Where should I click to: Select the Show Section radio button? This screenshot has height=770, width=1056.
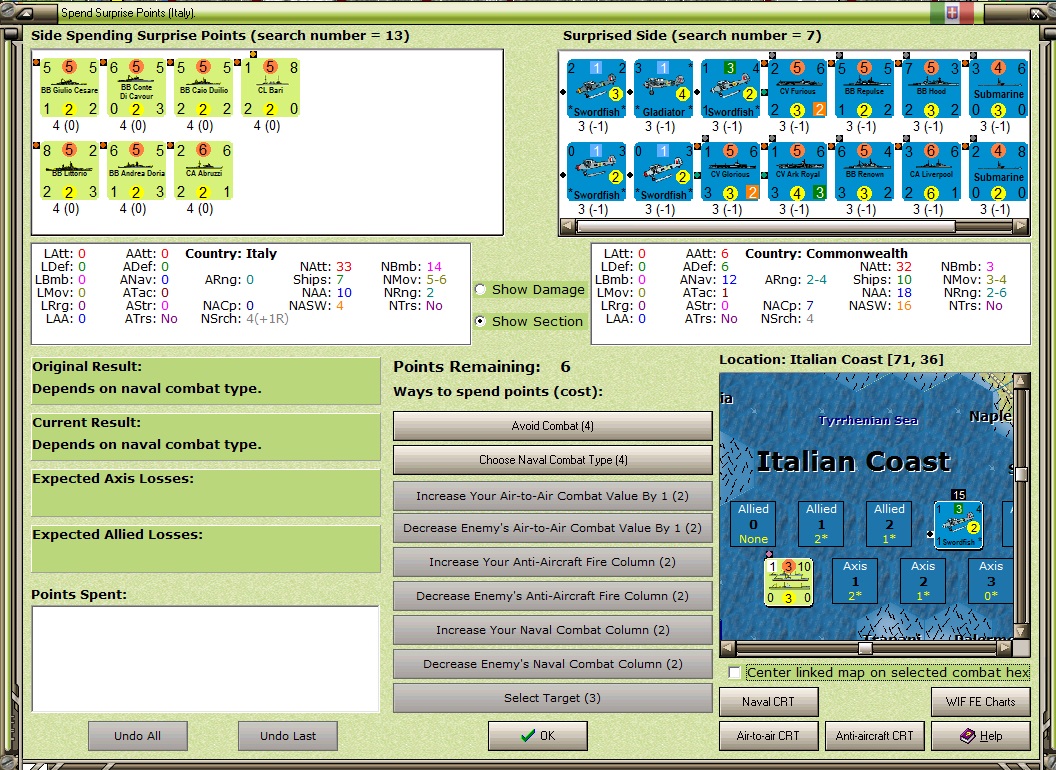(480, 321)
